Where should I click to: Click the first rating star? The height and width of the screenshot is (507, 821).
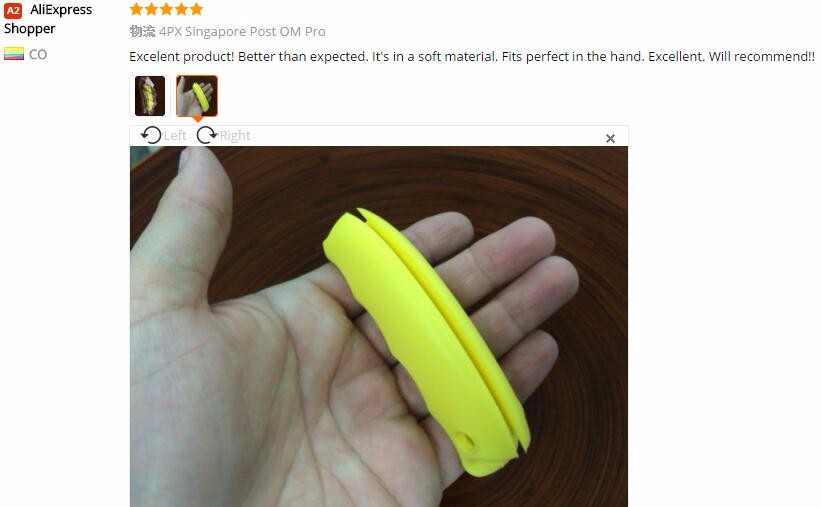(x=136, y=9)
